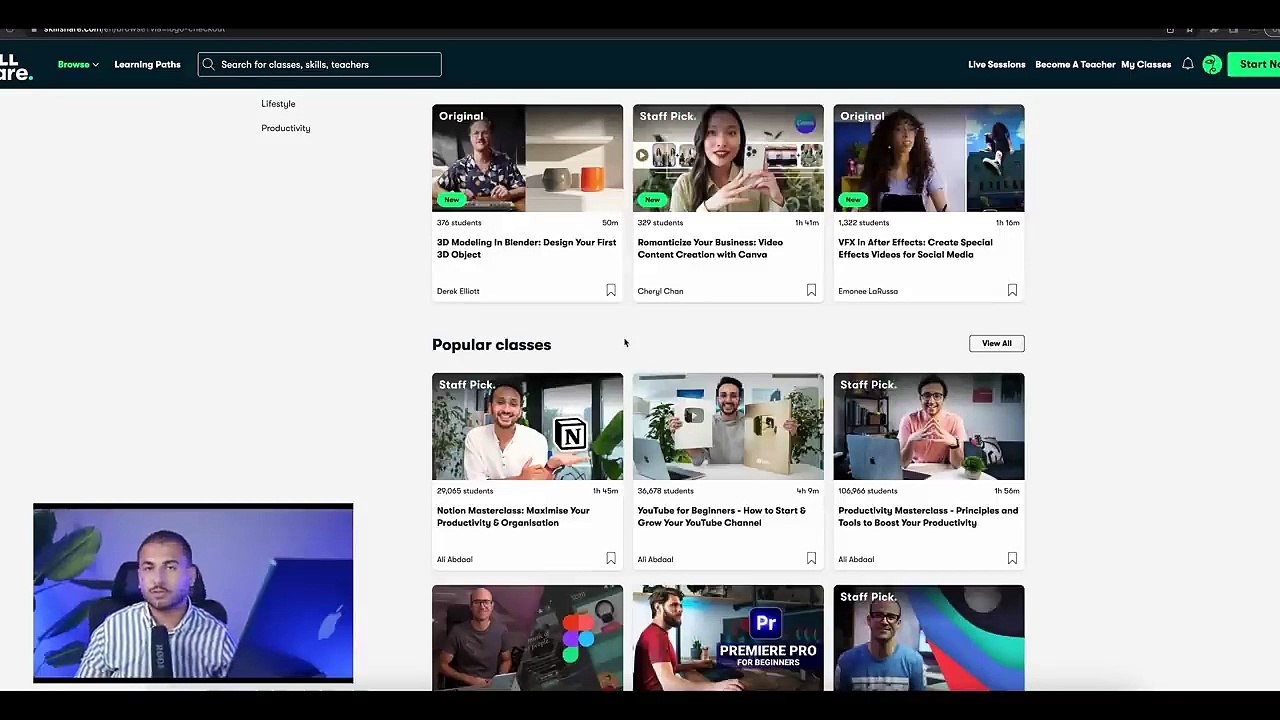This screenshot has height=720, width=1280.
Task: Open title '3D Modeling in Blender: Design Your First 3D Object'
Action: [x=526, y=248]
